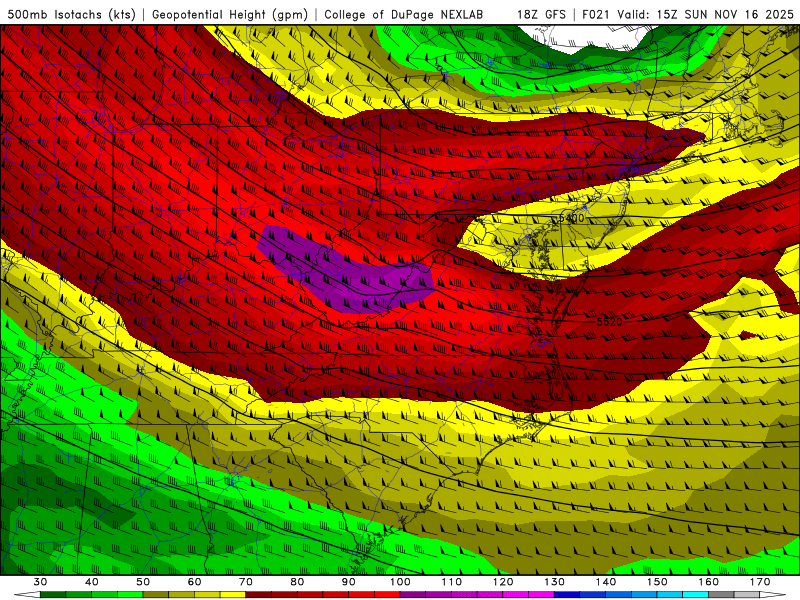The image size is (800, 600).
Task: Click the magenta swatch ending at 130
Action: pyautogui.click(x=541, y=594)
